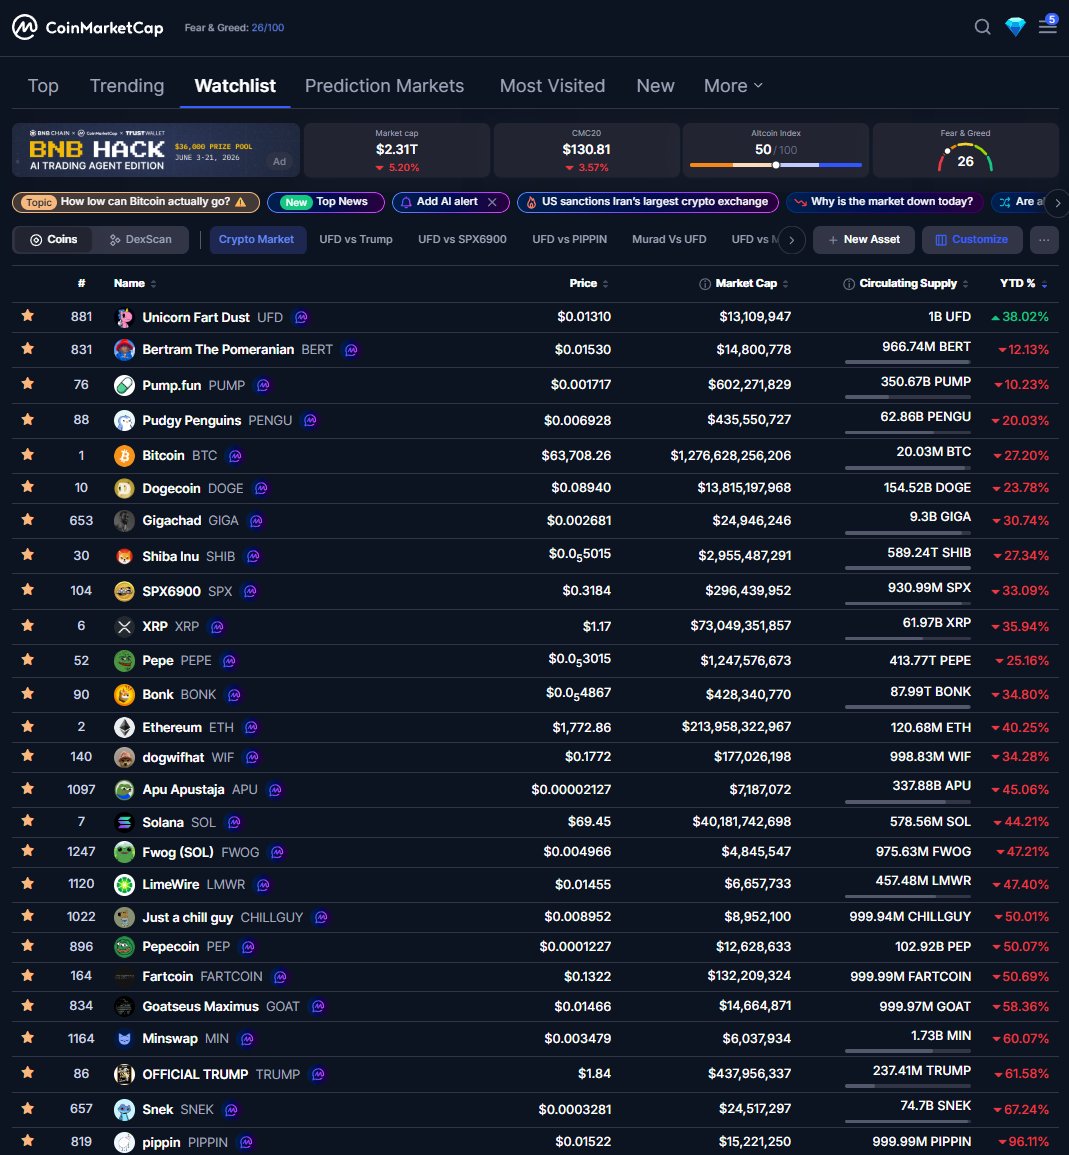Toggle the watchlist star for pippin
The image size is (1069, 1155).
pos(28,1140)
